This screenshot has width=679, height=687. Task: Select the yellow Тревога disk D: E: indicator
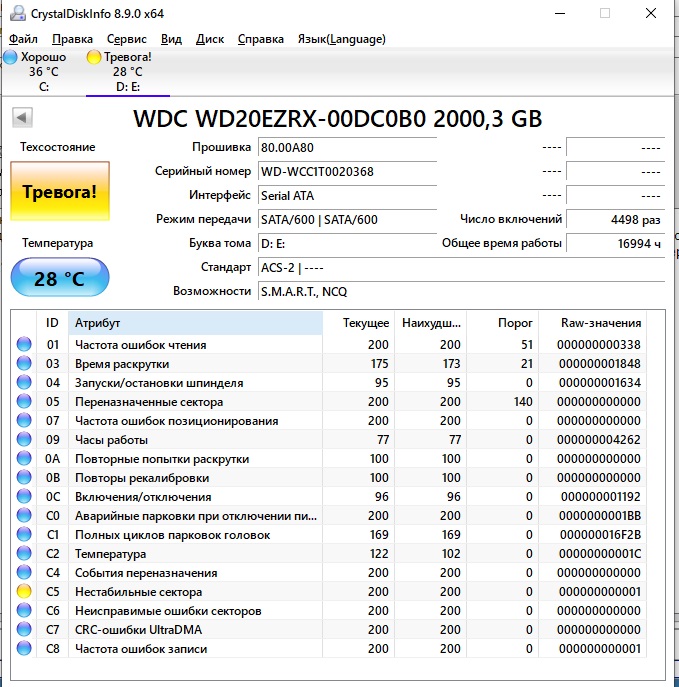point(120,71)
